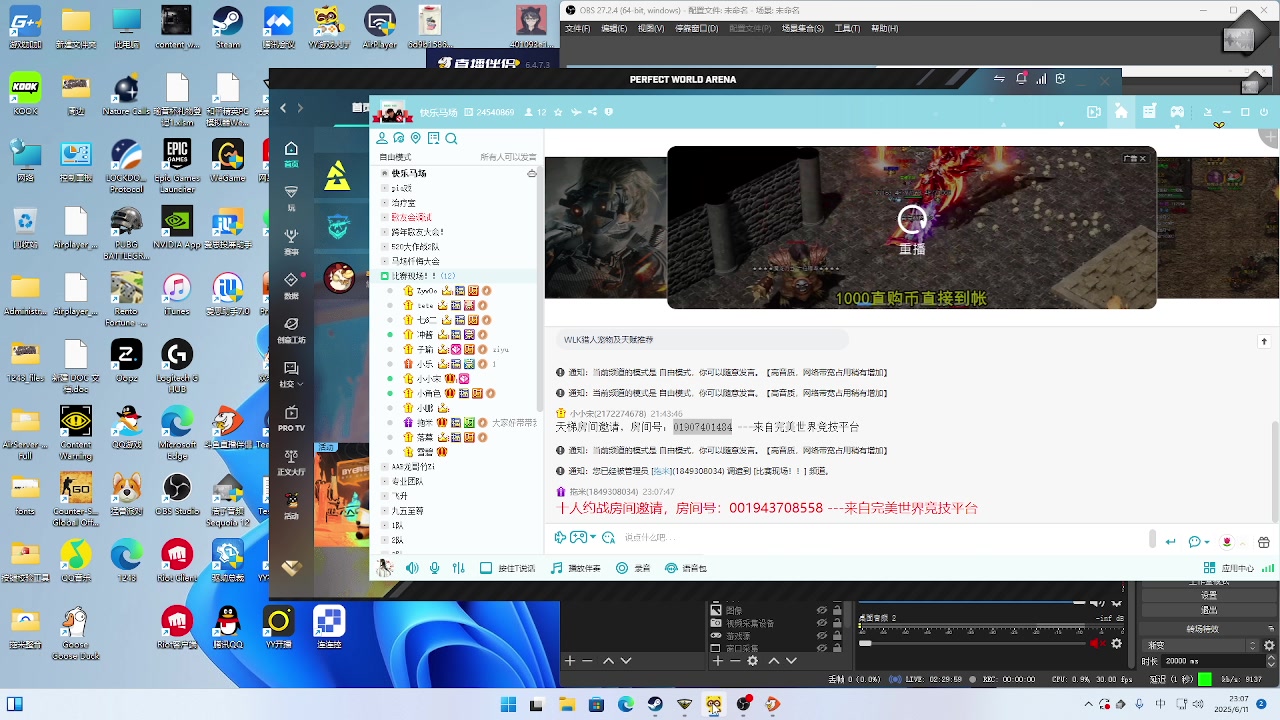
Task: Open the chat gift box icon
Action: click(1264, 542)
